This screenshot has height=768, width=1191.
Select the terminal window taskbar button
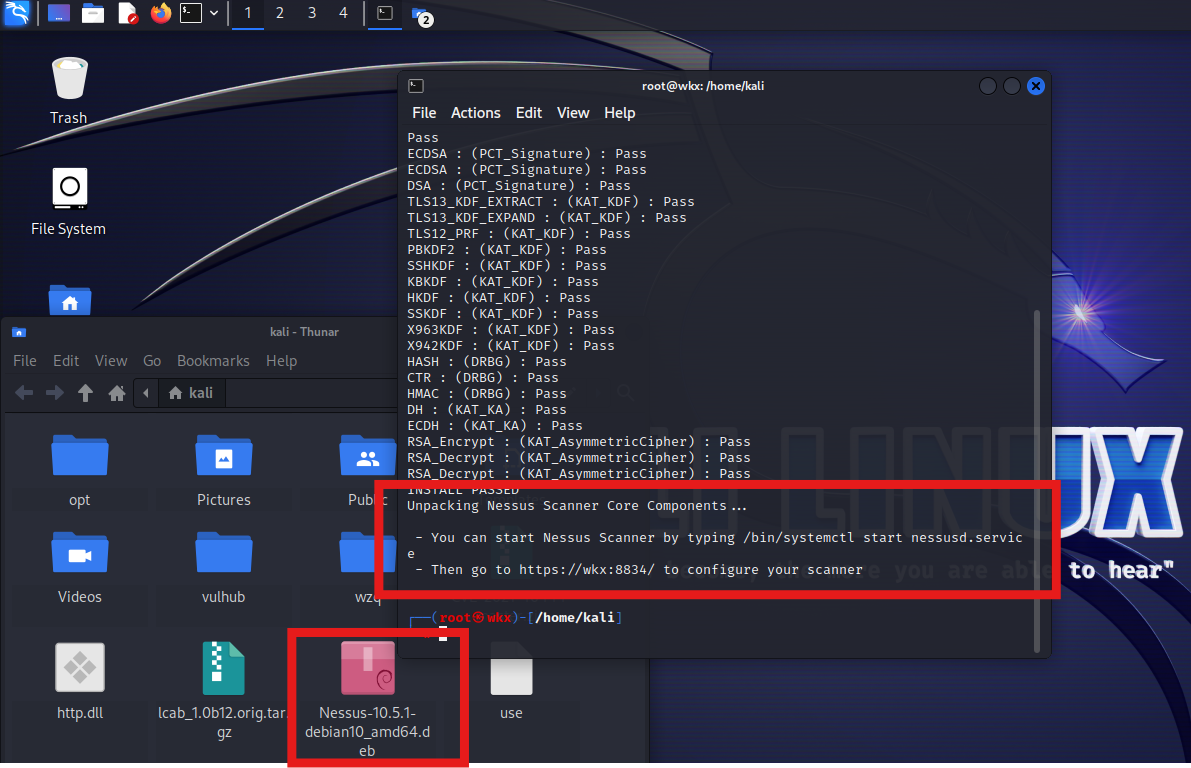385,13
